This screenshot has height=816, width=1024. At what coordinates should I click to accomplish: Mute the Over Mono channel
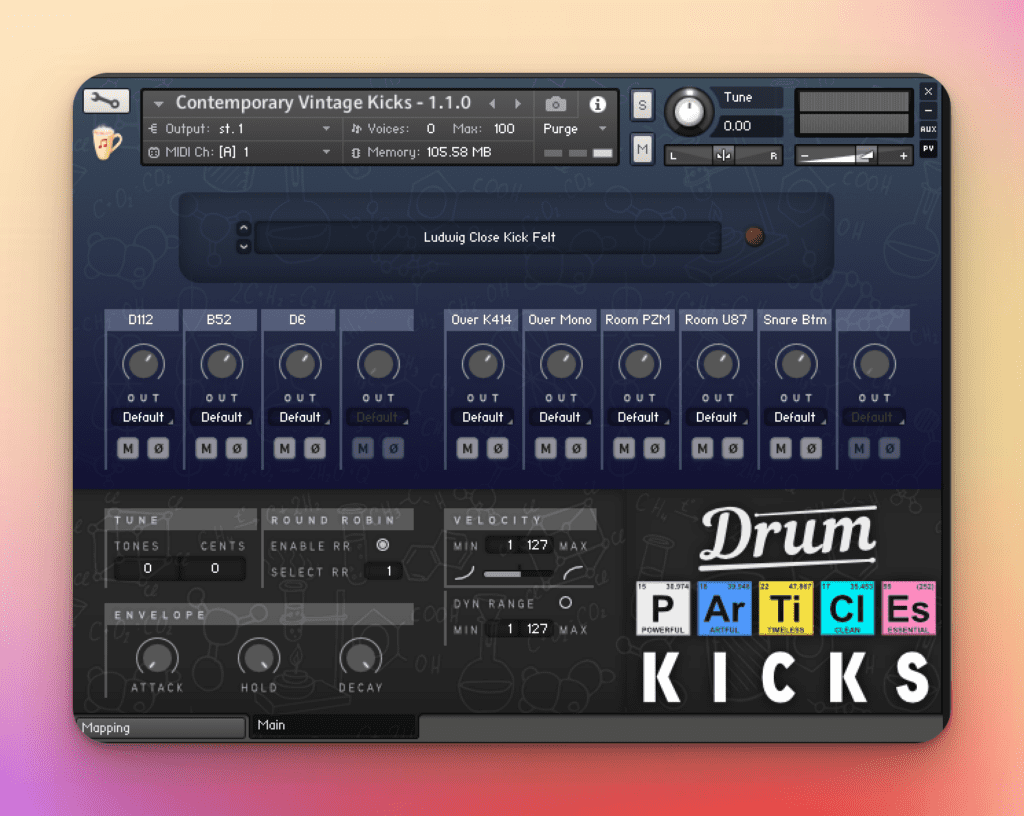tap(546, 448)
